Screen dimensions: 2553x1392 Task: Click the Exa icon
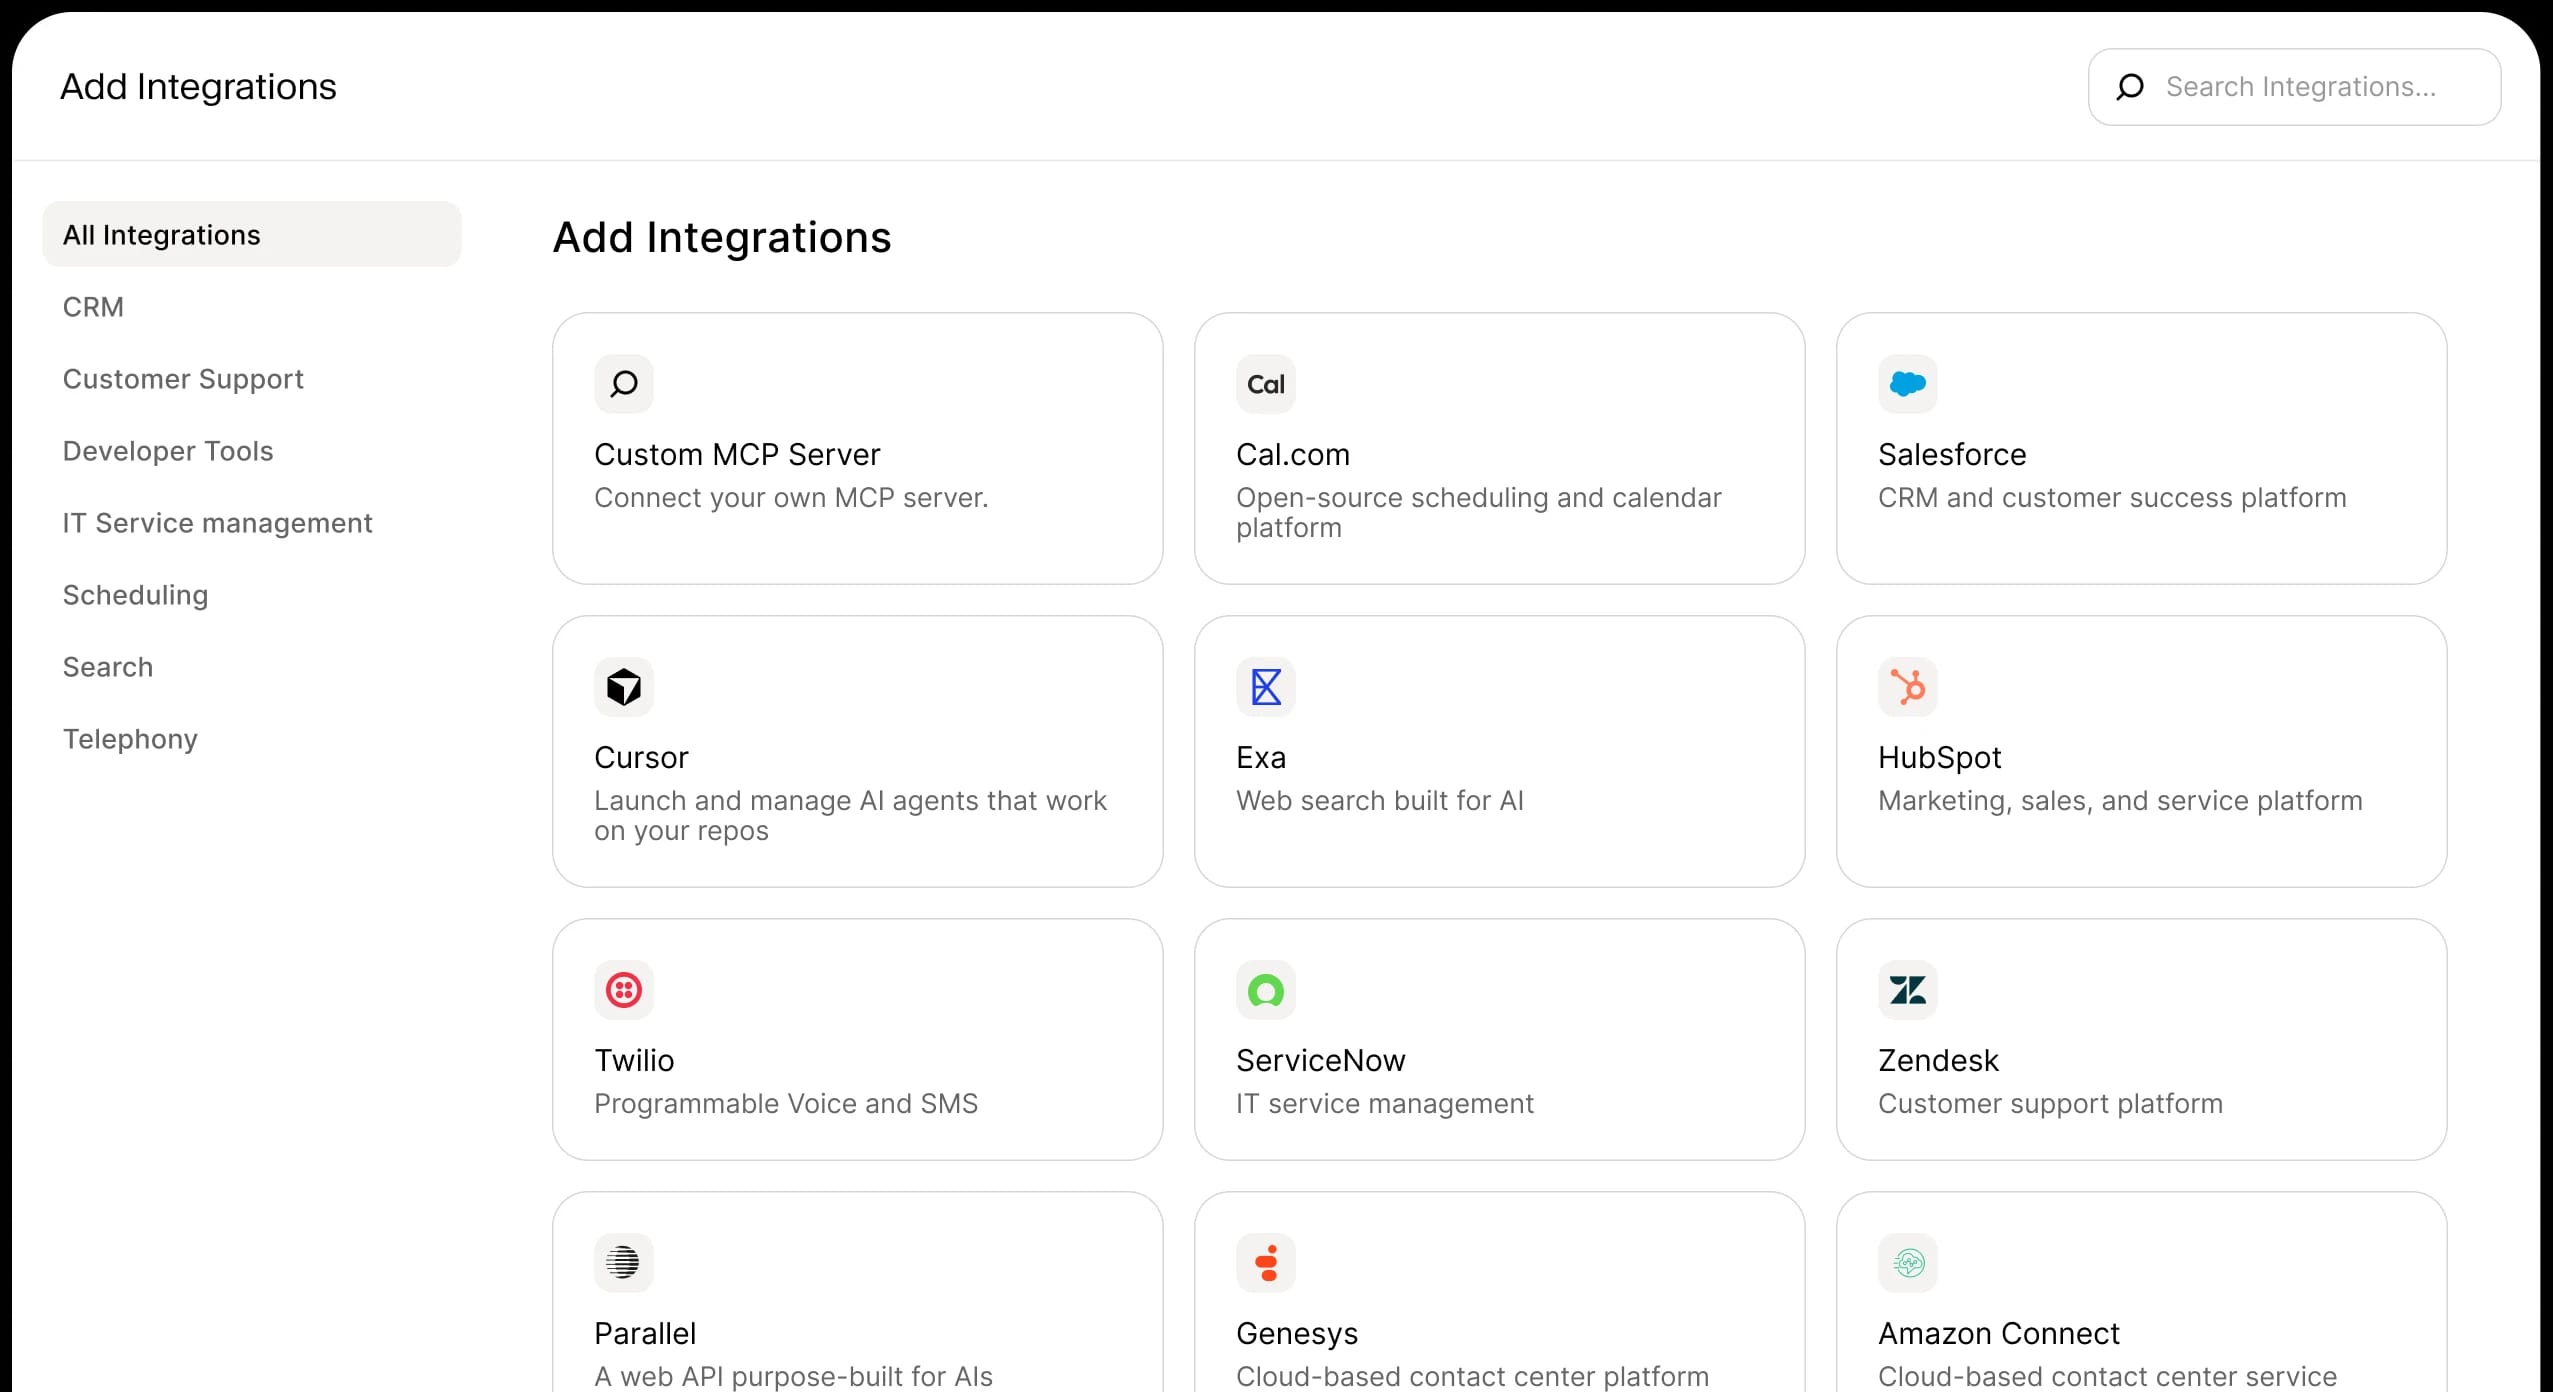[x=1264, y=687]
